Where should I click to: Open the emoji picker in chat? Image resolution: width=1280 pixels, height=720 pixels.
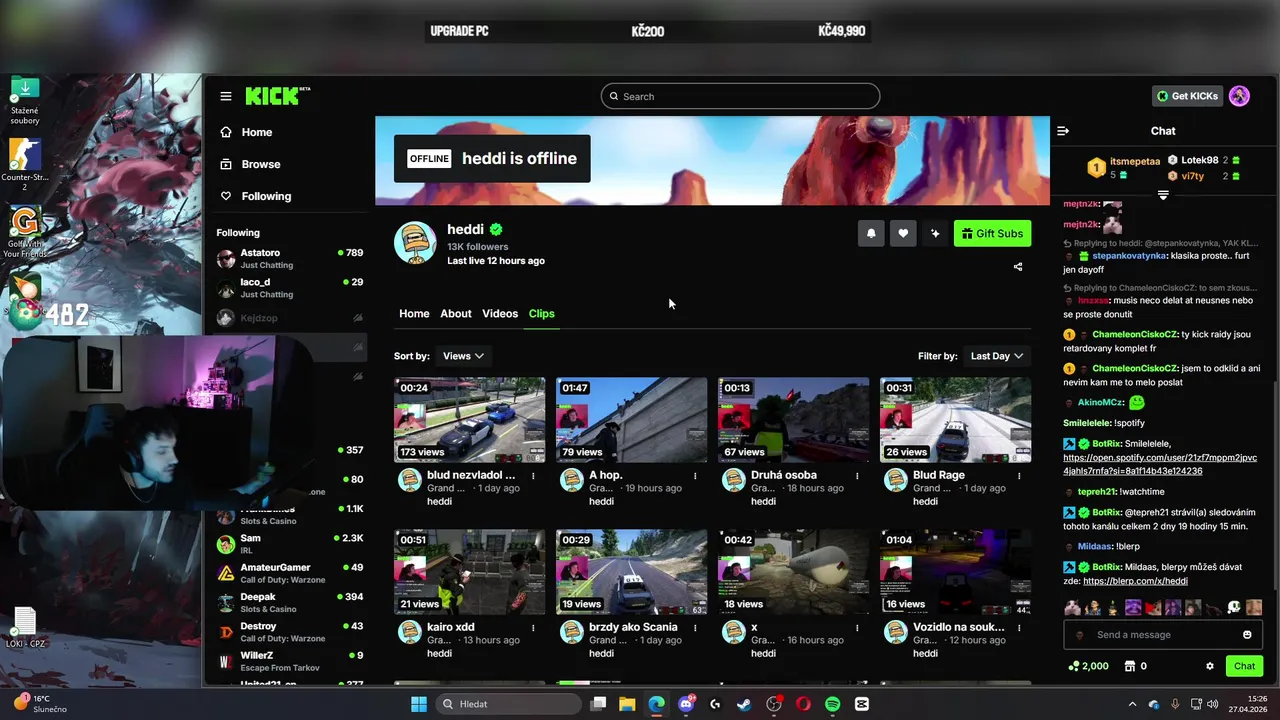click(1247, 635)
